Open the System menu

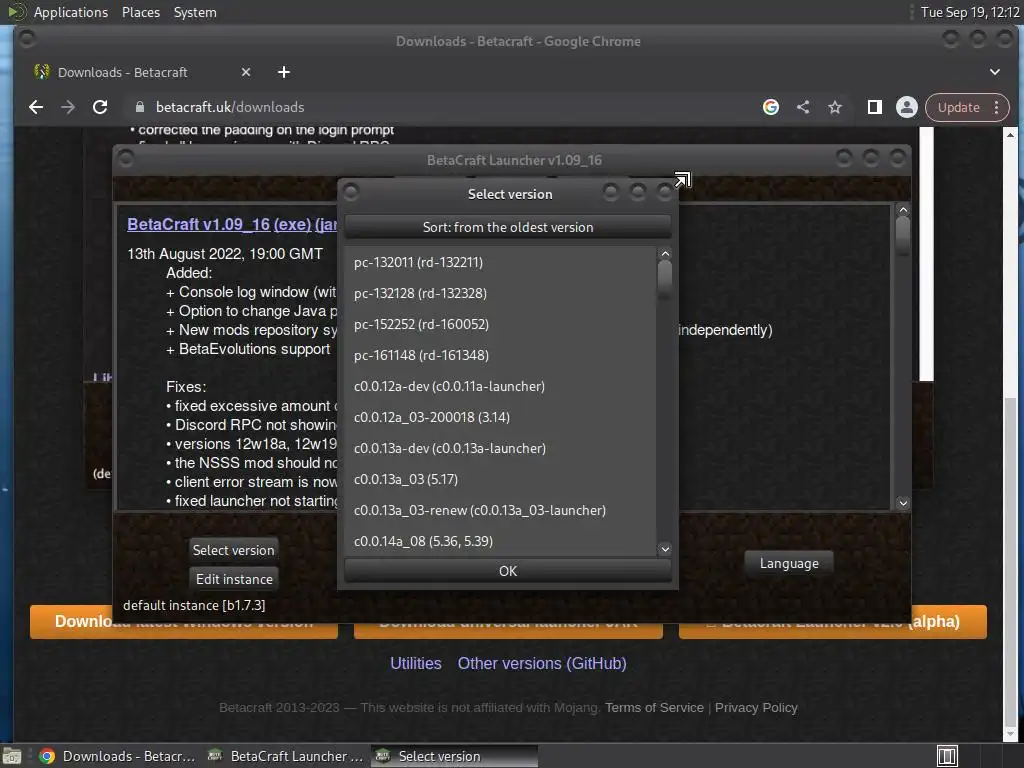coord(195,12)
